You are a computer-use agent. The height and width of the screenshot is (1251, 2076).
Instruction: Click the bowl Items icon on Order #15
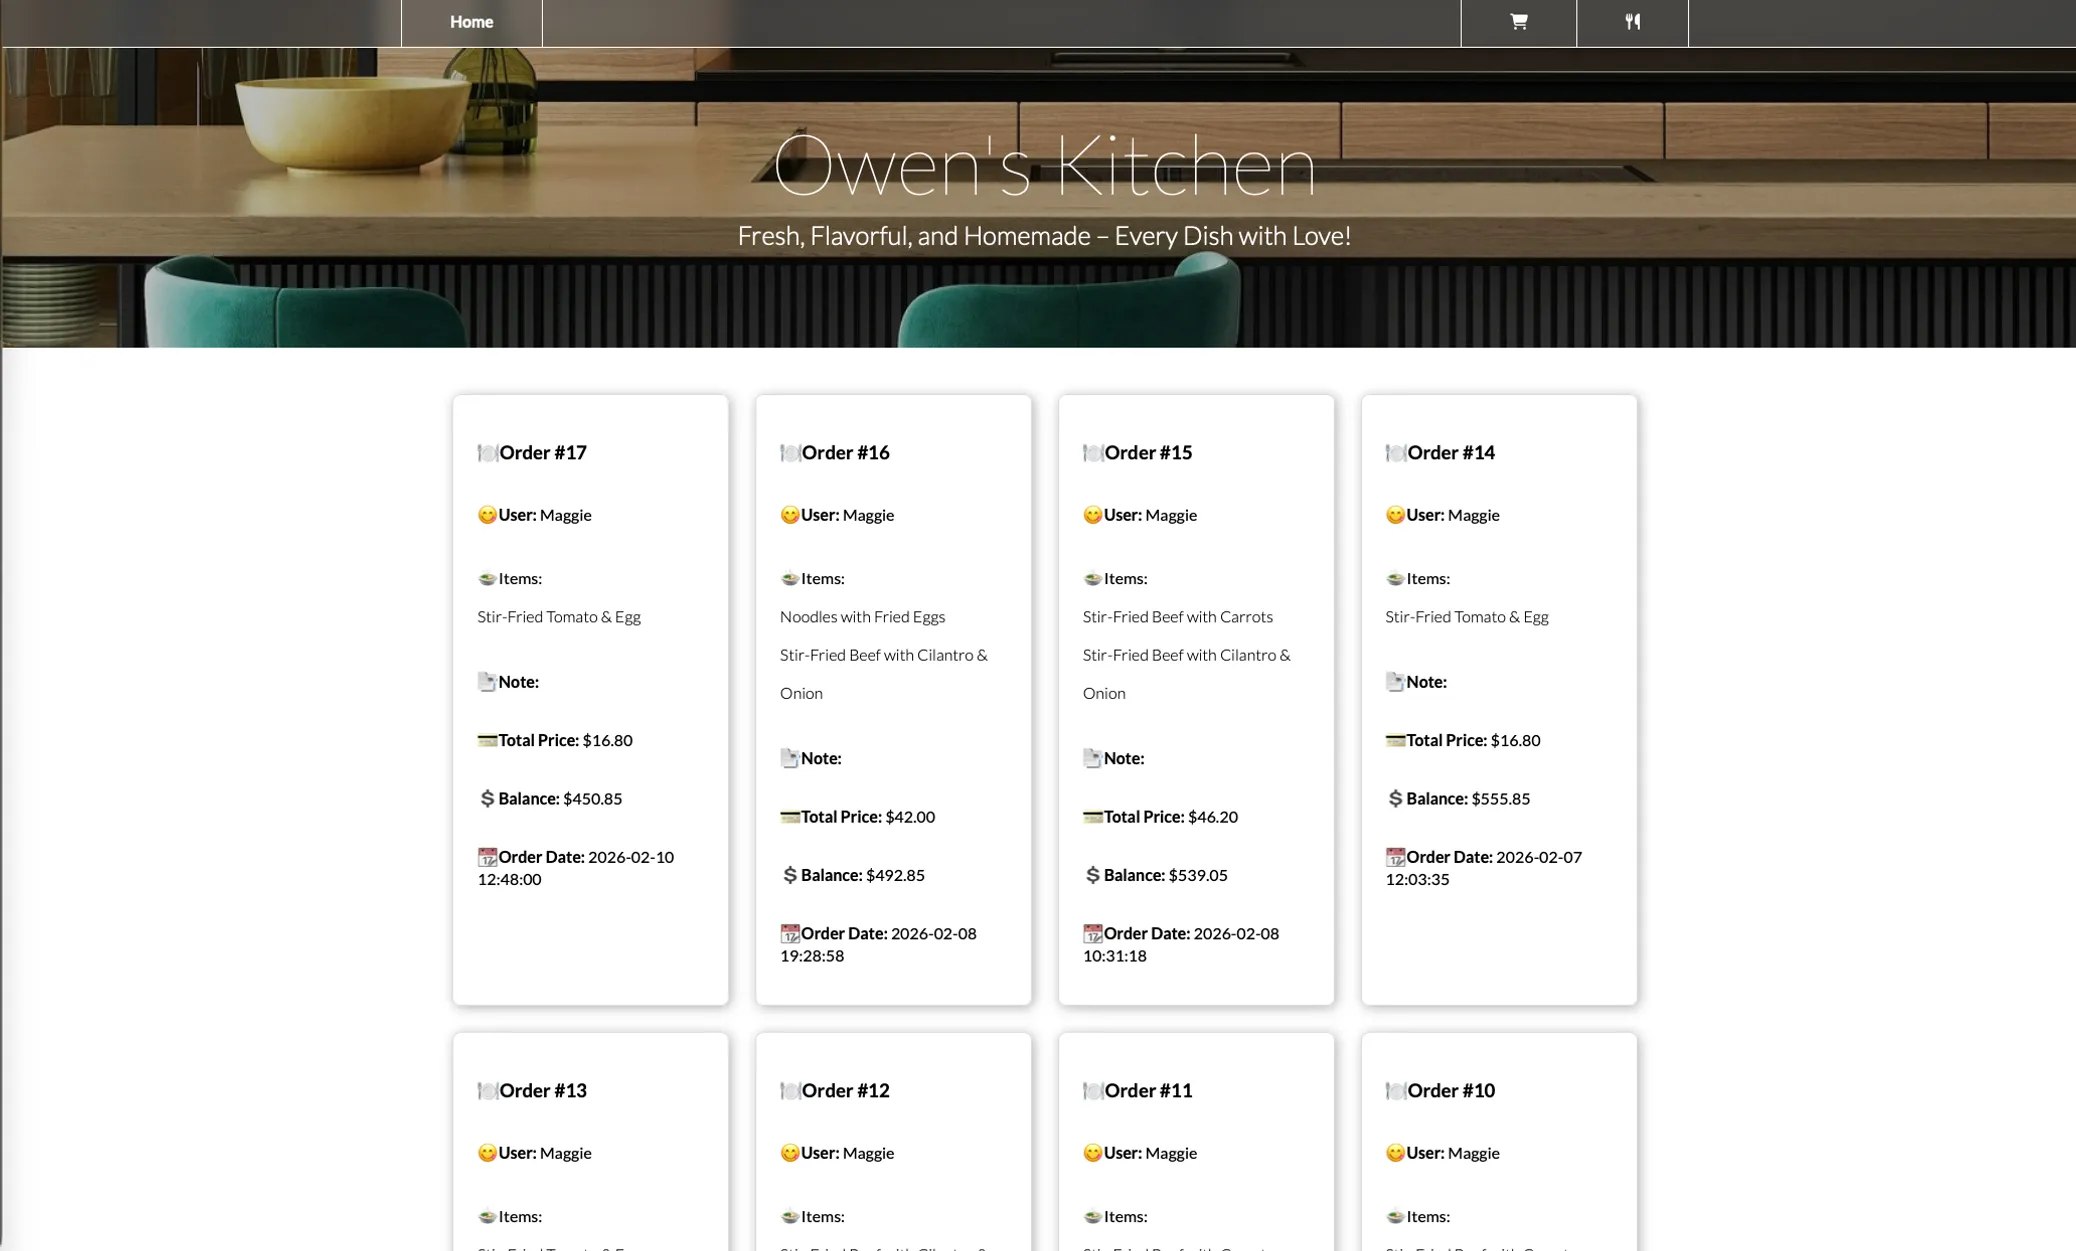pos(1092,578)
